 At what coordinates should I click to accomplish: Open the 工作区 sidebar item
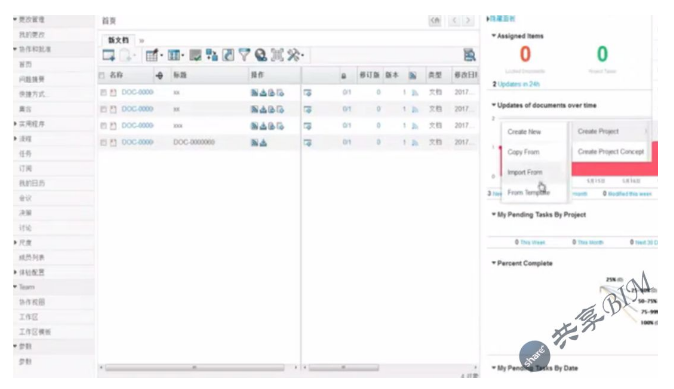[28, 317]
